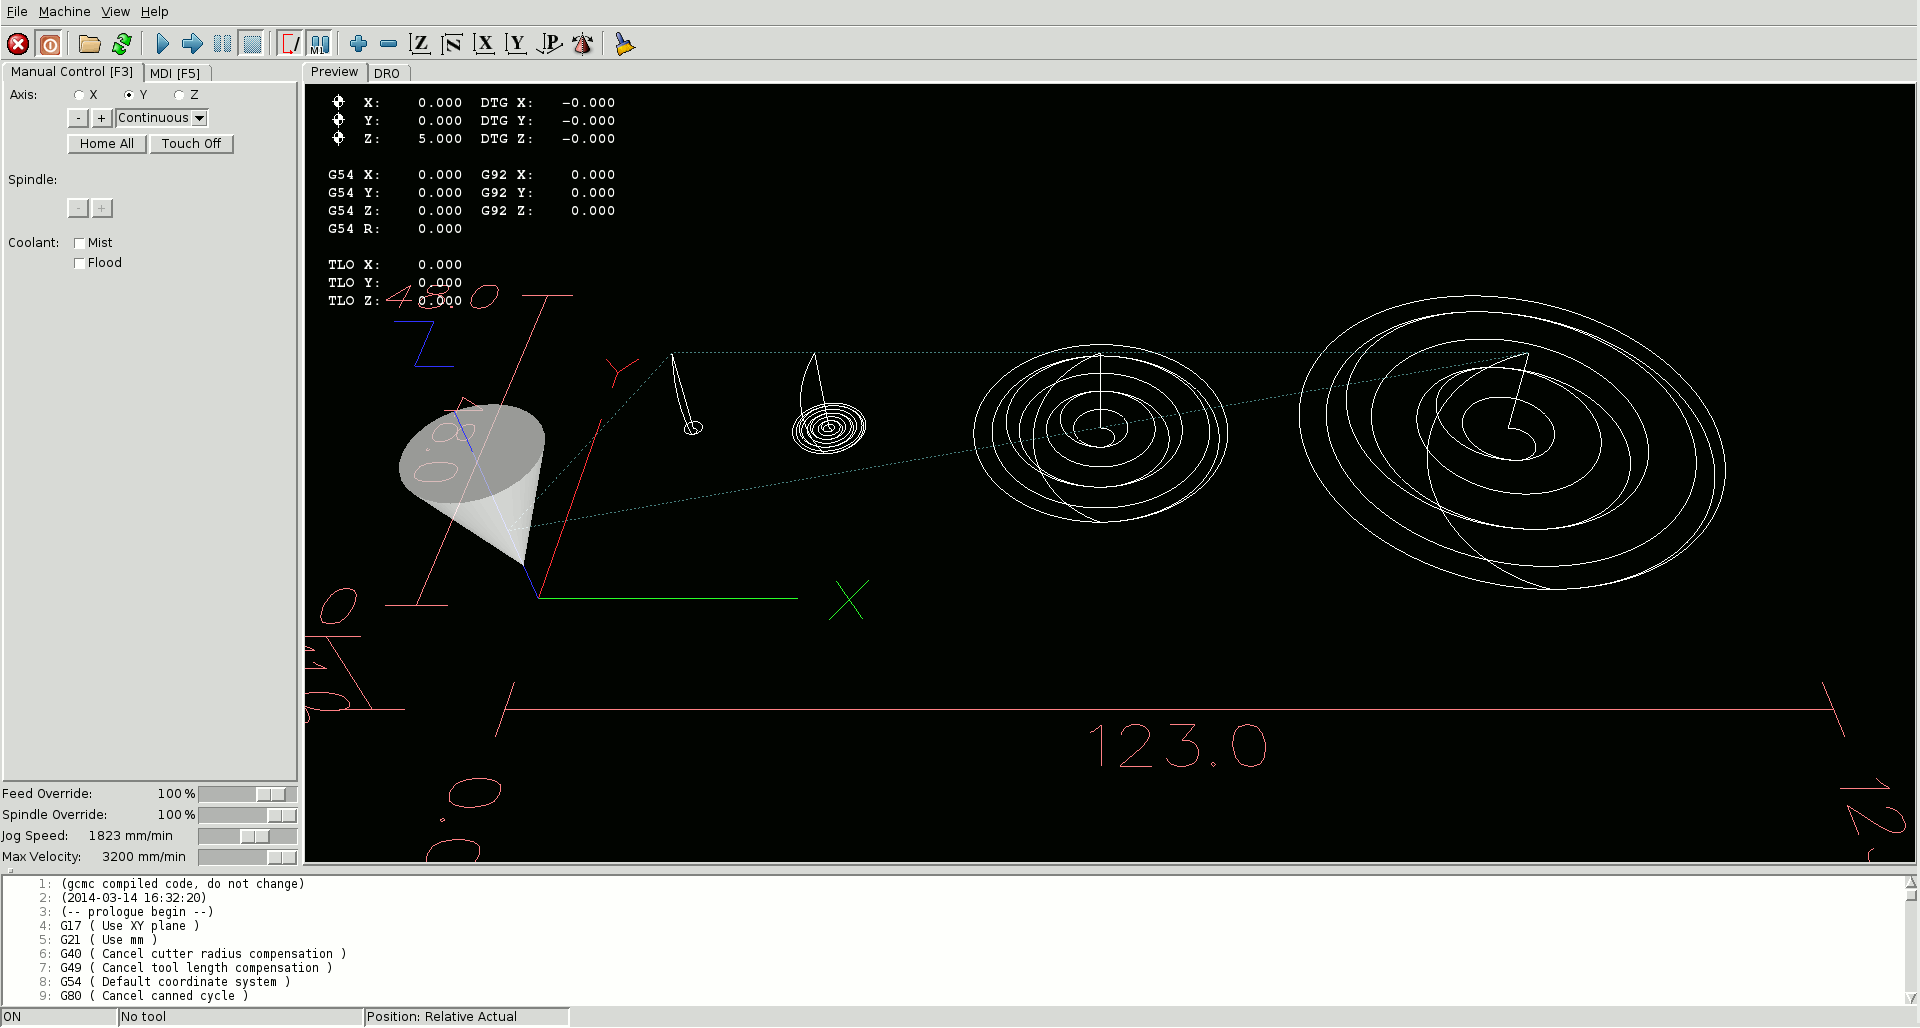The width and height of the screenshot is (1920, 1028).
Task: Switch to Z top view
Action: click(420, 44)
